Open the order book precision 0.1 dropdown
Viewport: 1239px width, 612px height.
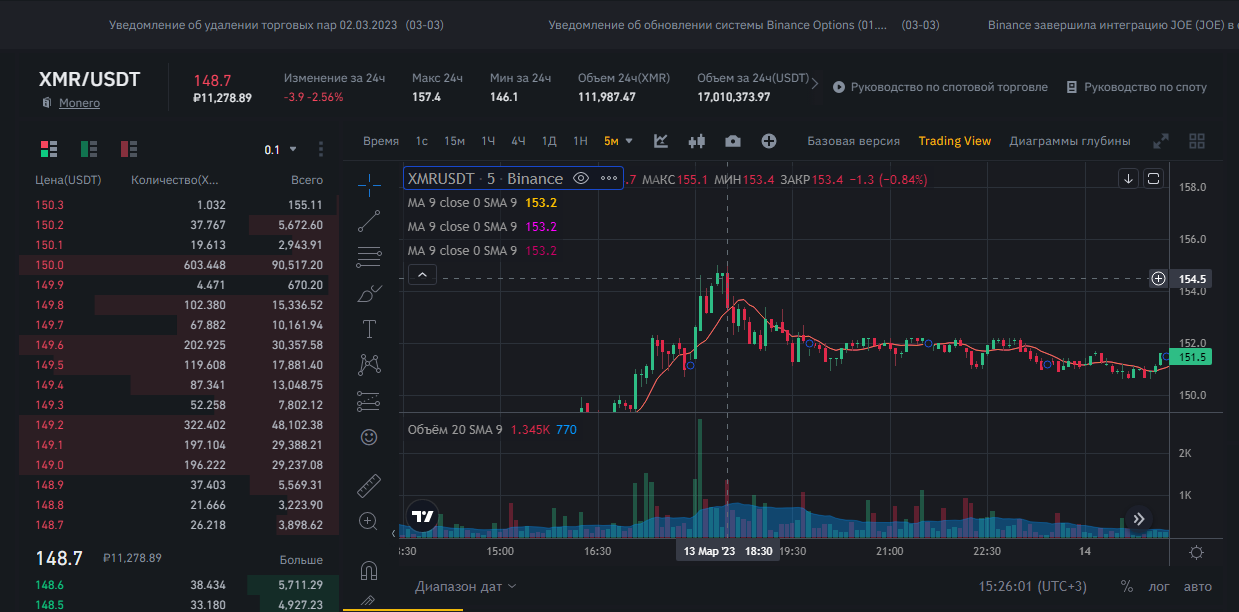[x=281, y=149]
